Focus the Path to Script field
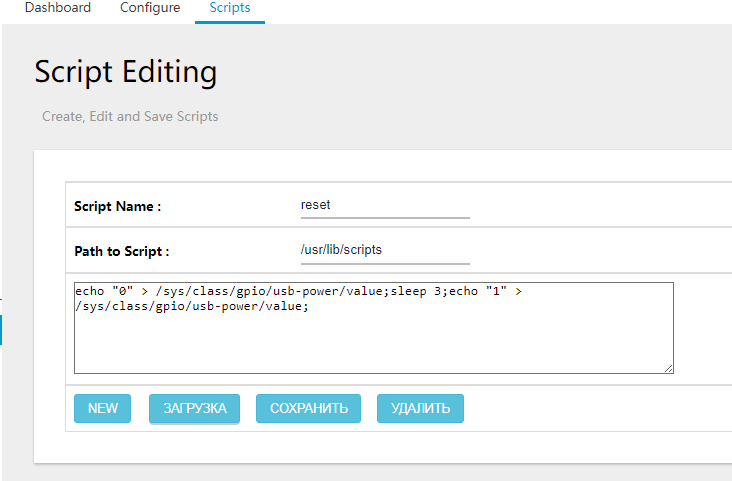Viewport: 732px width, 481px height. coord(385,251)
